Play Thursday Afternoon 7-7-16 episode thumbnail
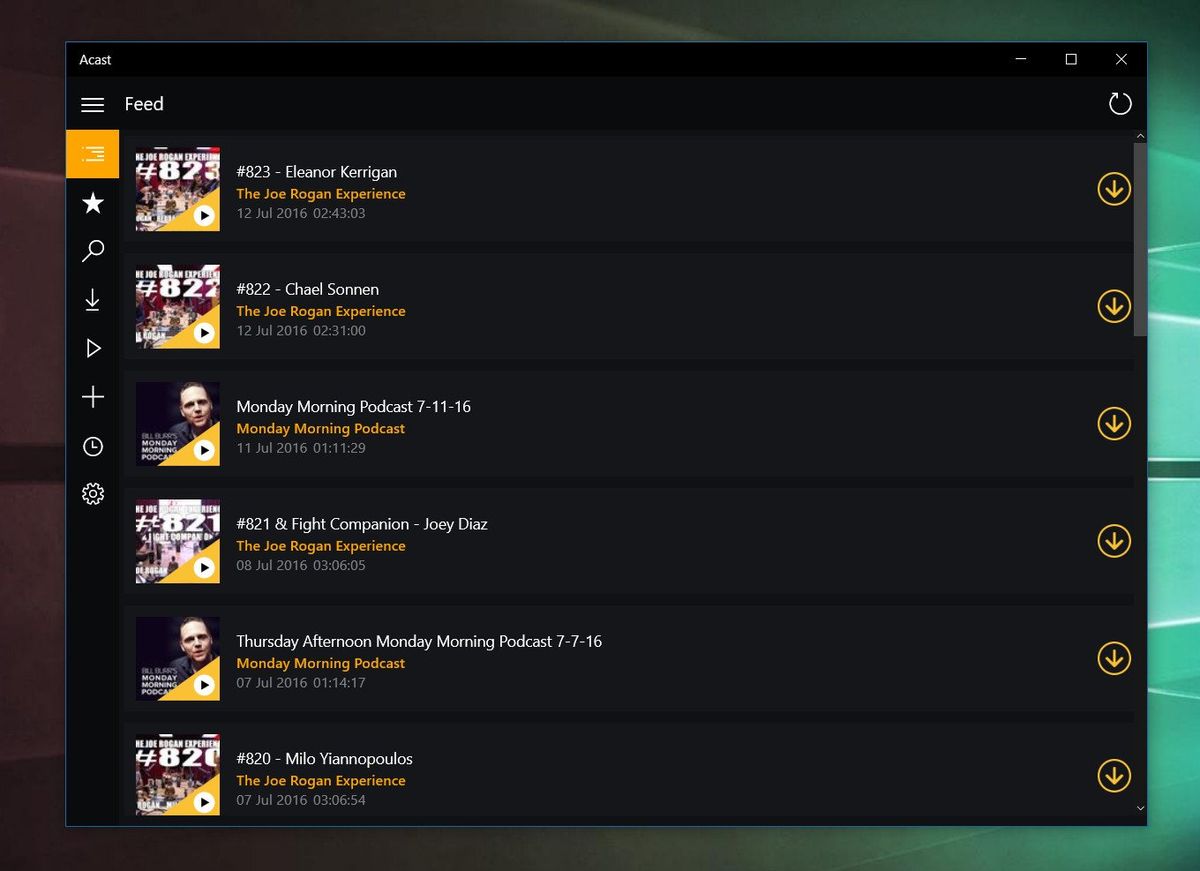The height and width of the screenshot is (871, 1200). tap(204, 685)
